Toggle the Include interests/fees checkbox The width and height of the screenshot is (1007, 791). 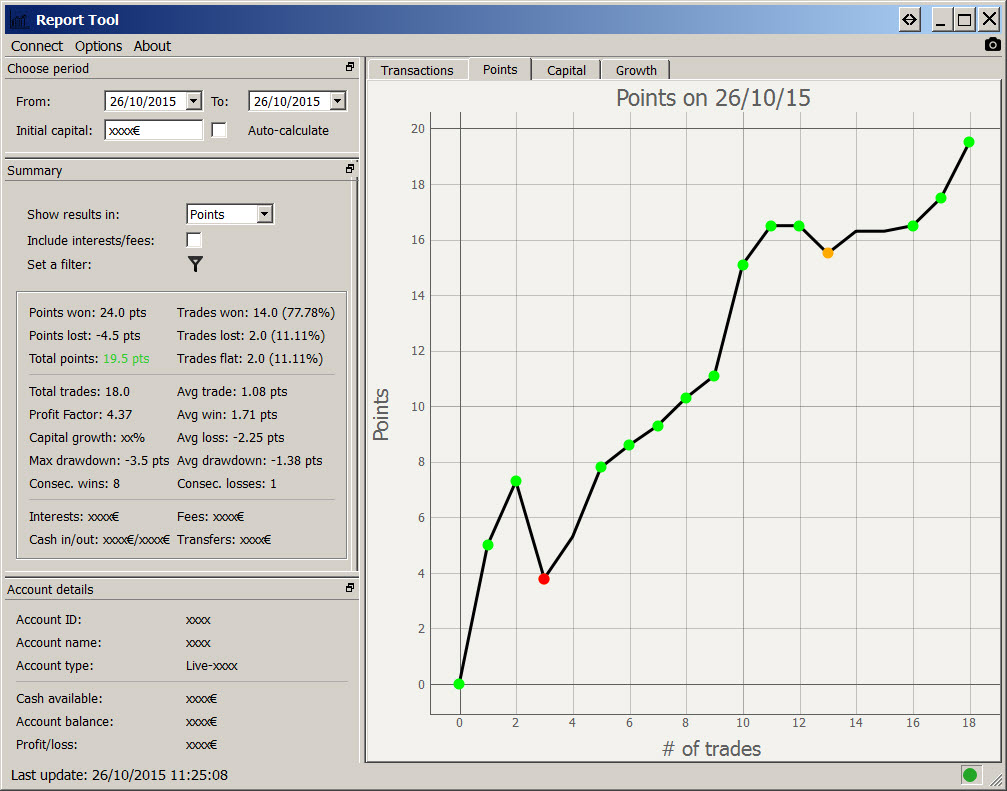coord(194,240)
